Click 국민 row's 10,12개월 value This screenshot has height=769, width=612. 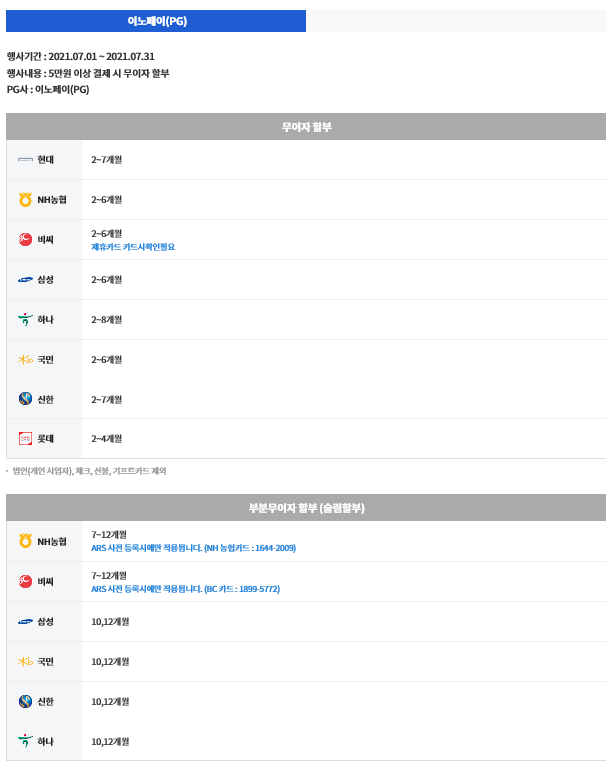(x=110, y=662)
